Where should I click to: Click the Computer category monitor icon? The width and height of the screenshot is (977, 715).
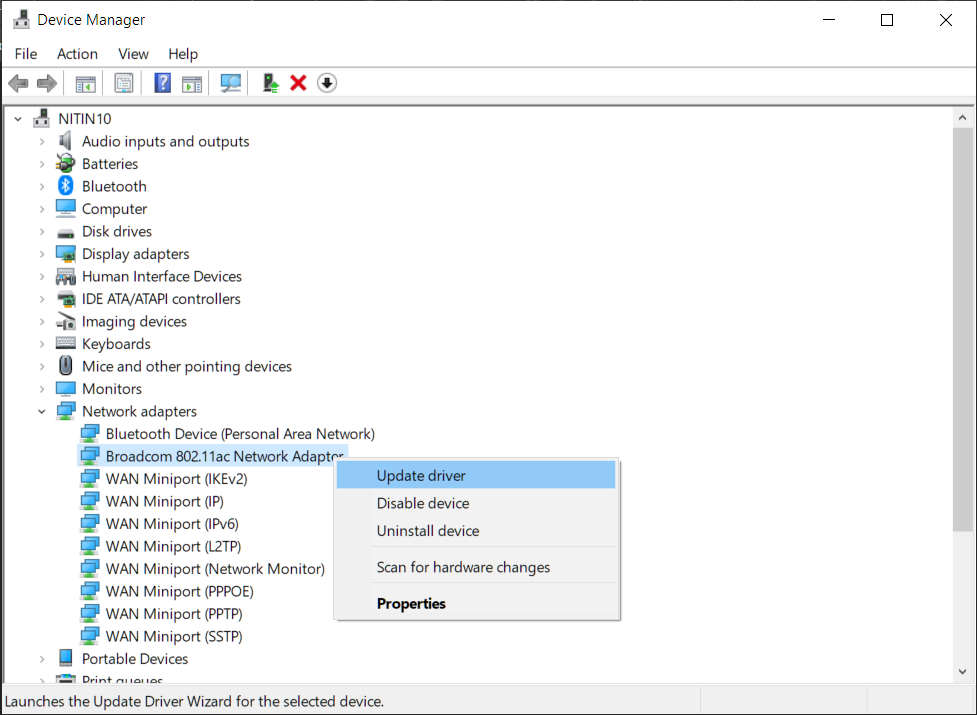click(65, 209)
